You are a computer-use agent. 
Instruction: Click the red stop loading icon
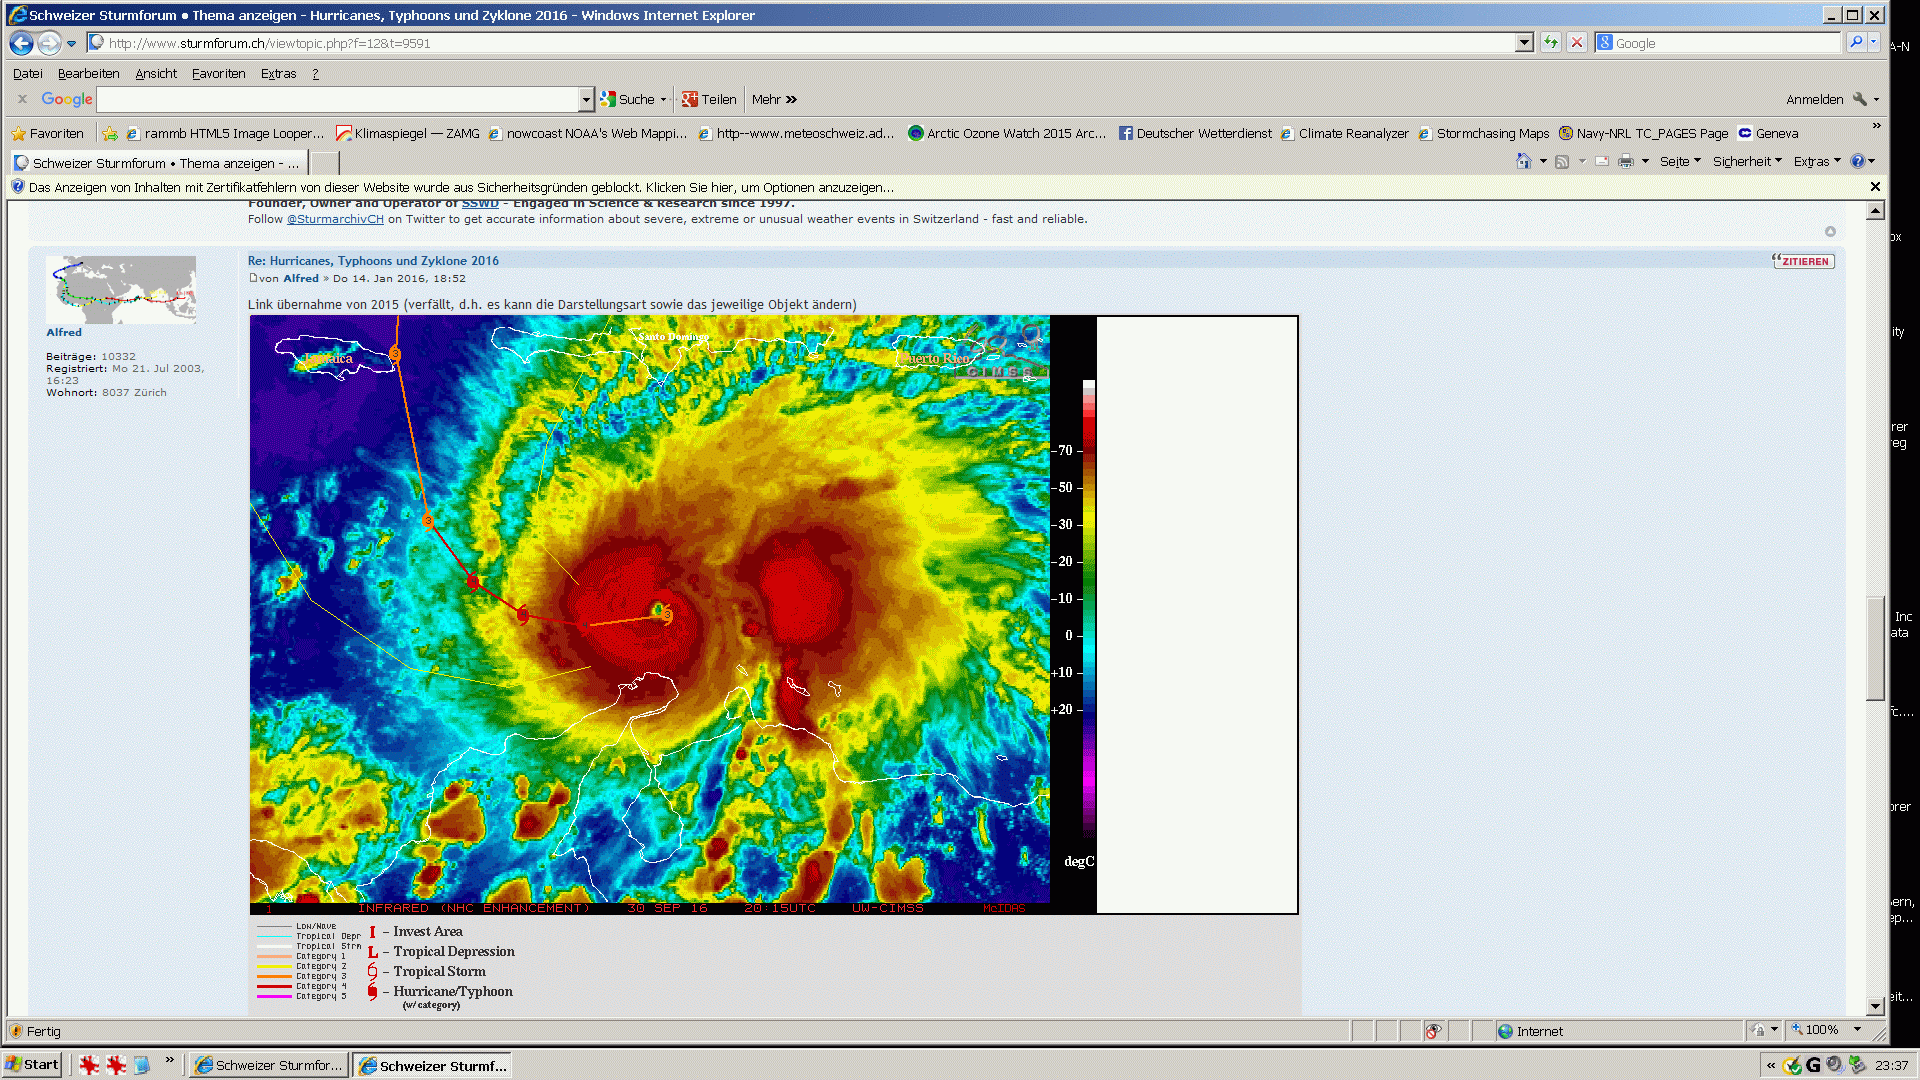click(1577, 42)
